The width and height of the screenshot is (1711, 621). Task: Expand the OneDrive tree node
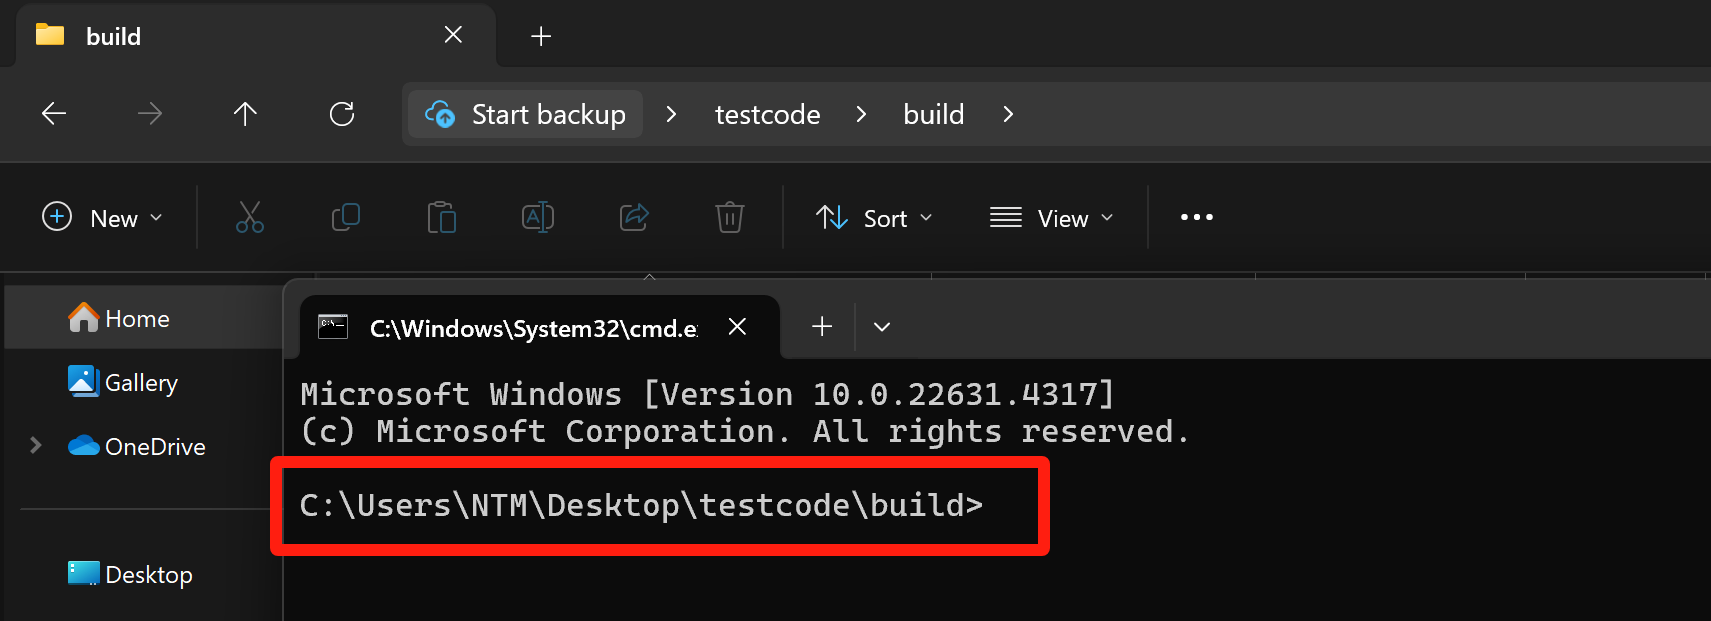coord(36,445)
